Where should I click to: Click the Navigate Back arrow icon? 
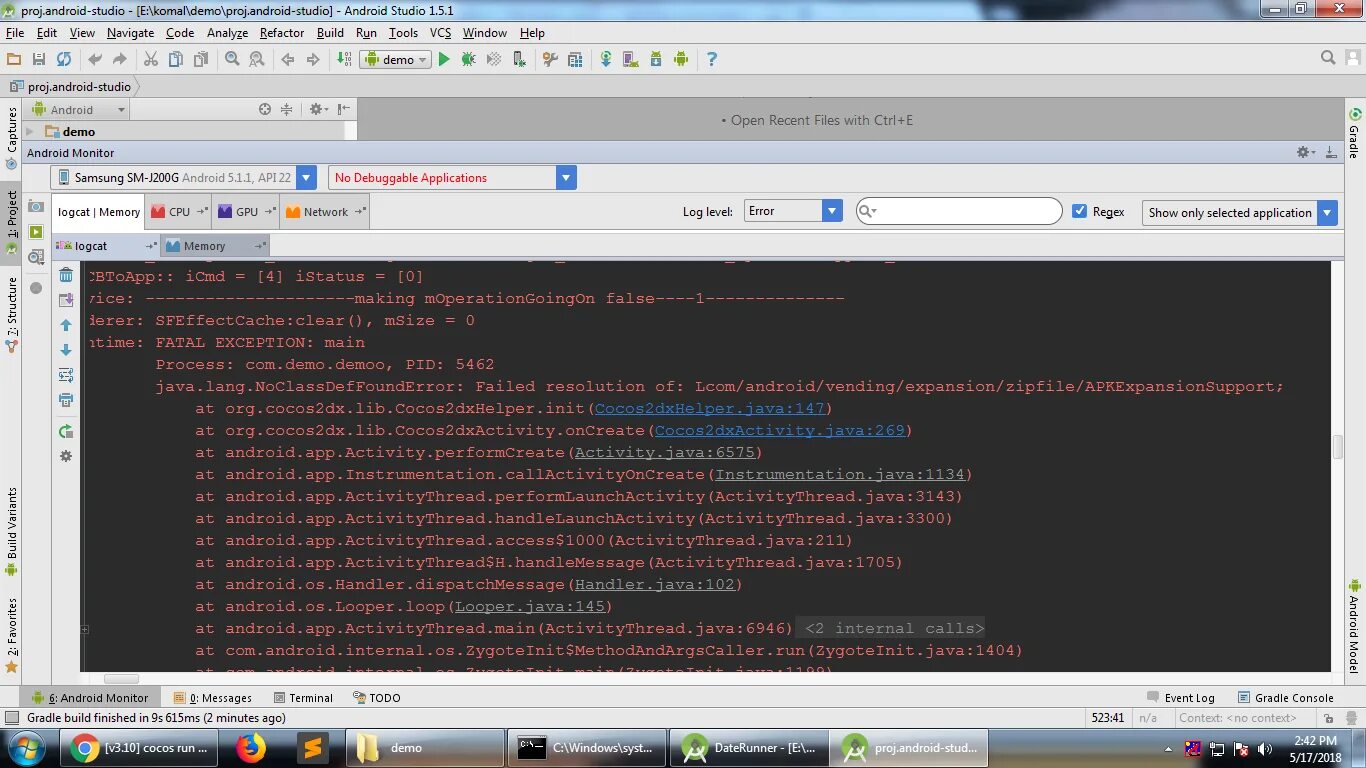coord(288,60)
